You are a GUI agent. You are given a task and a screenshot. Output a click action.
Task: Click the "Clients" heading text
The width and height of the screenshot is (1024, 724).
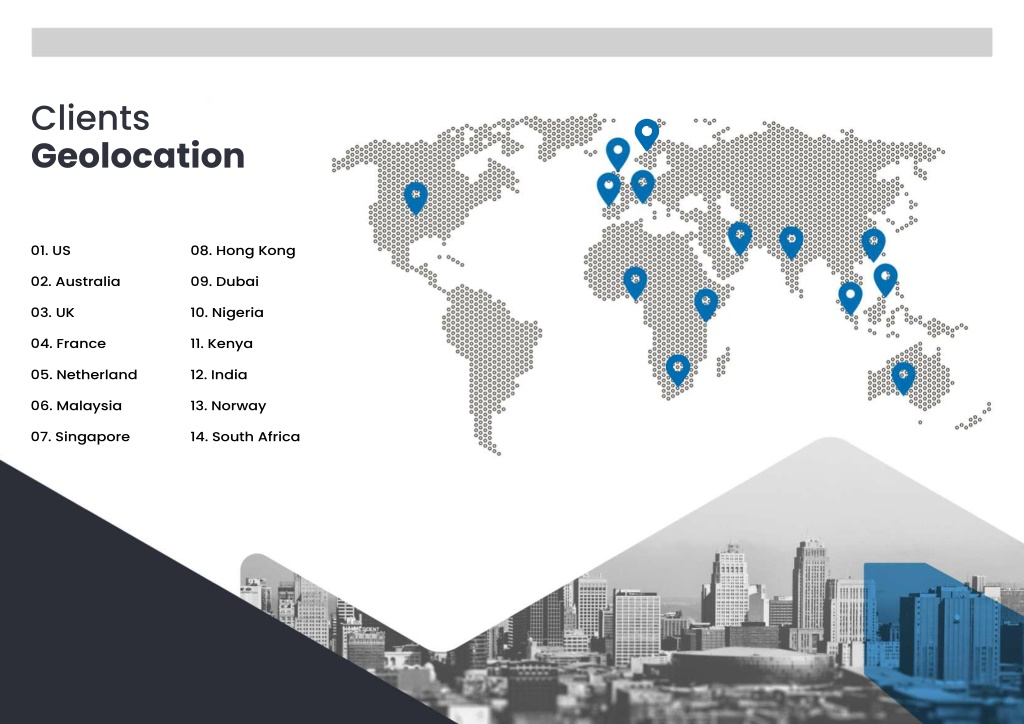(x=91, y=118)
